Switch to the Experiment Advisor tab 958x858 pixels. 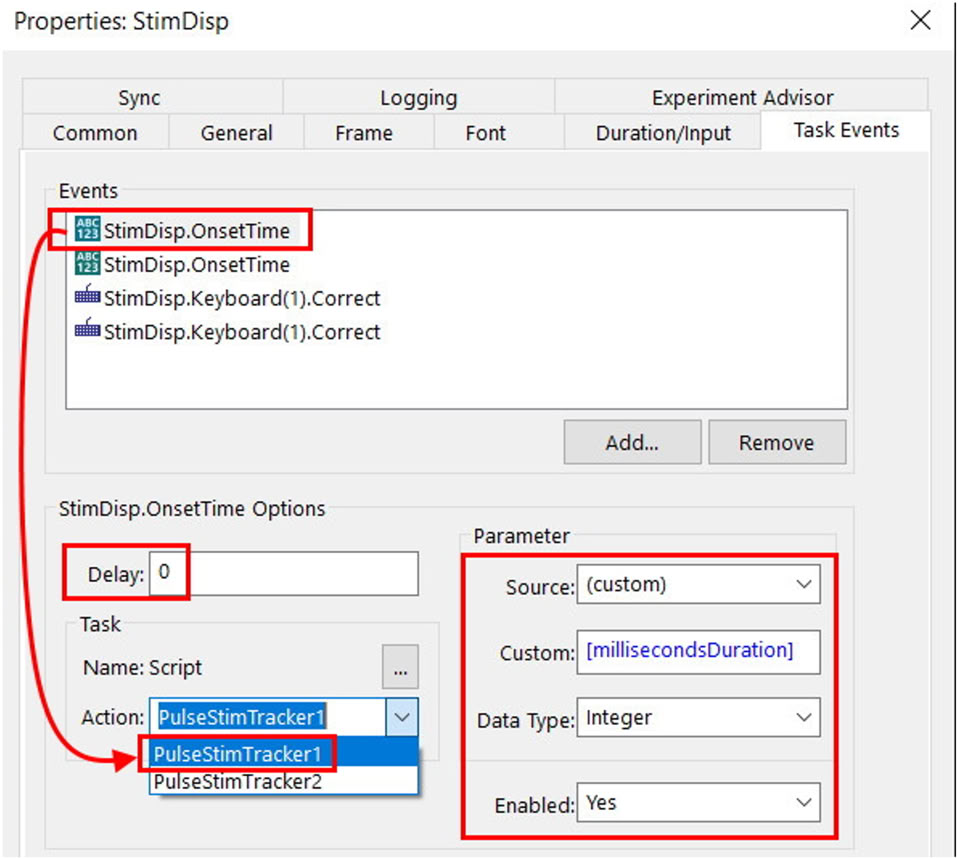(742, 98)
